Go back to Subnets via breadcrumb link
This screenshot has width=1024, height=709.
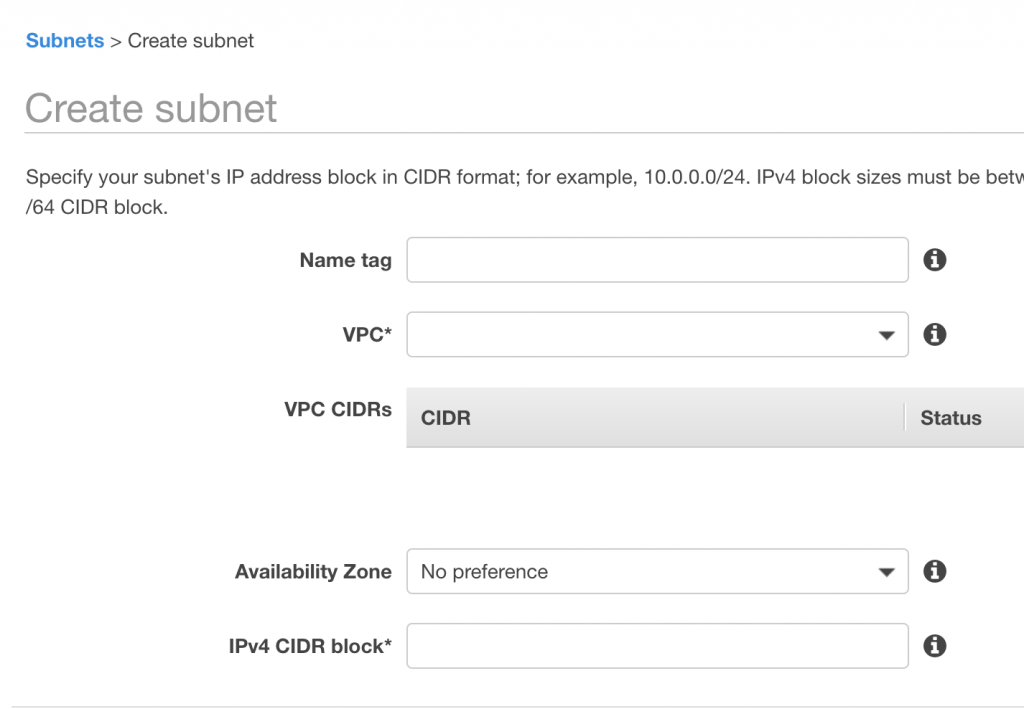[x=65, y=40]
